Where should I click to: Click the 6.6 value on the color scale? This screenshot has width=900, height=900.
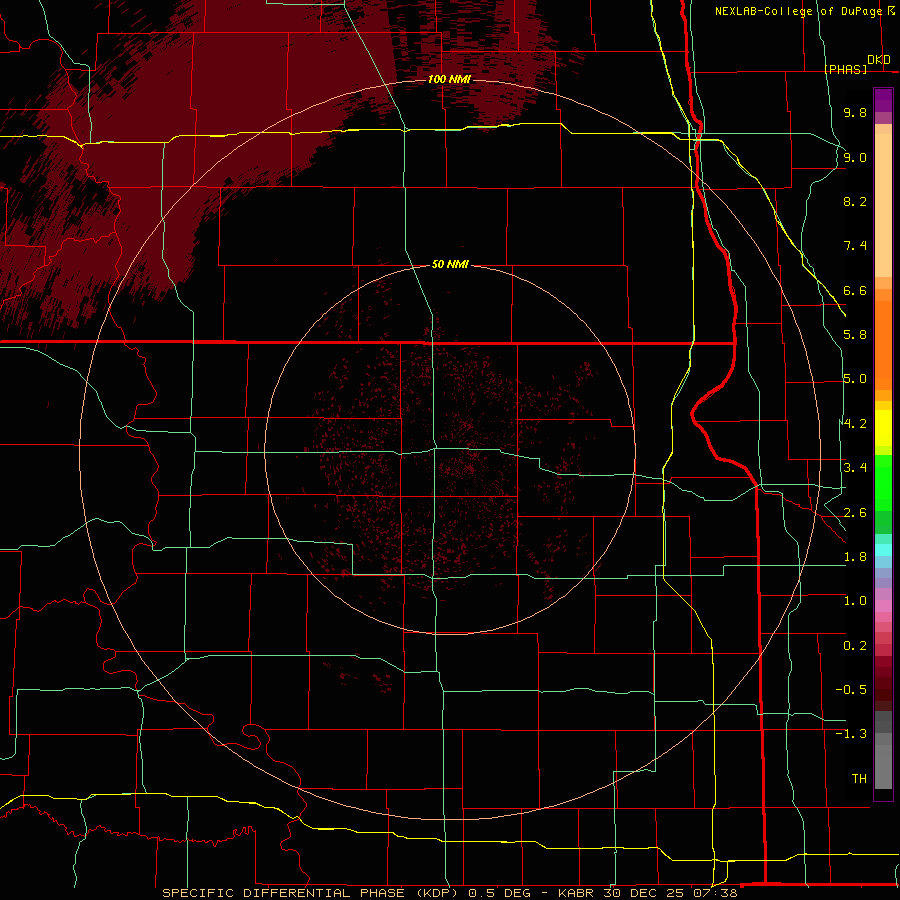tap(855, 290)
